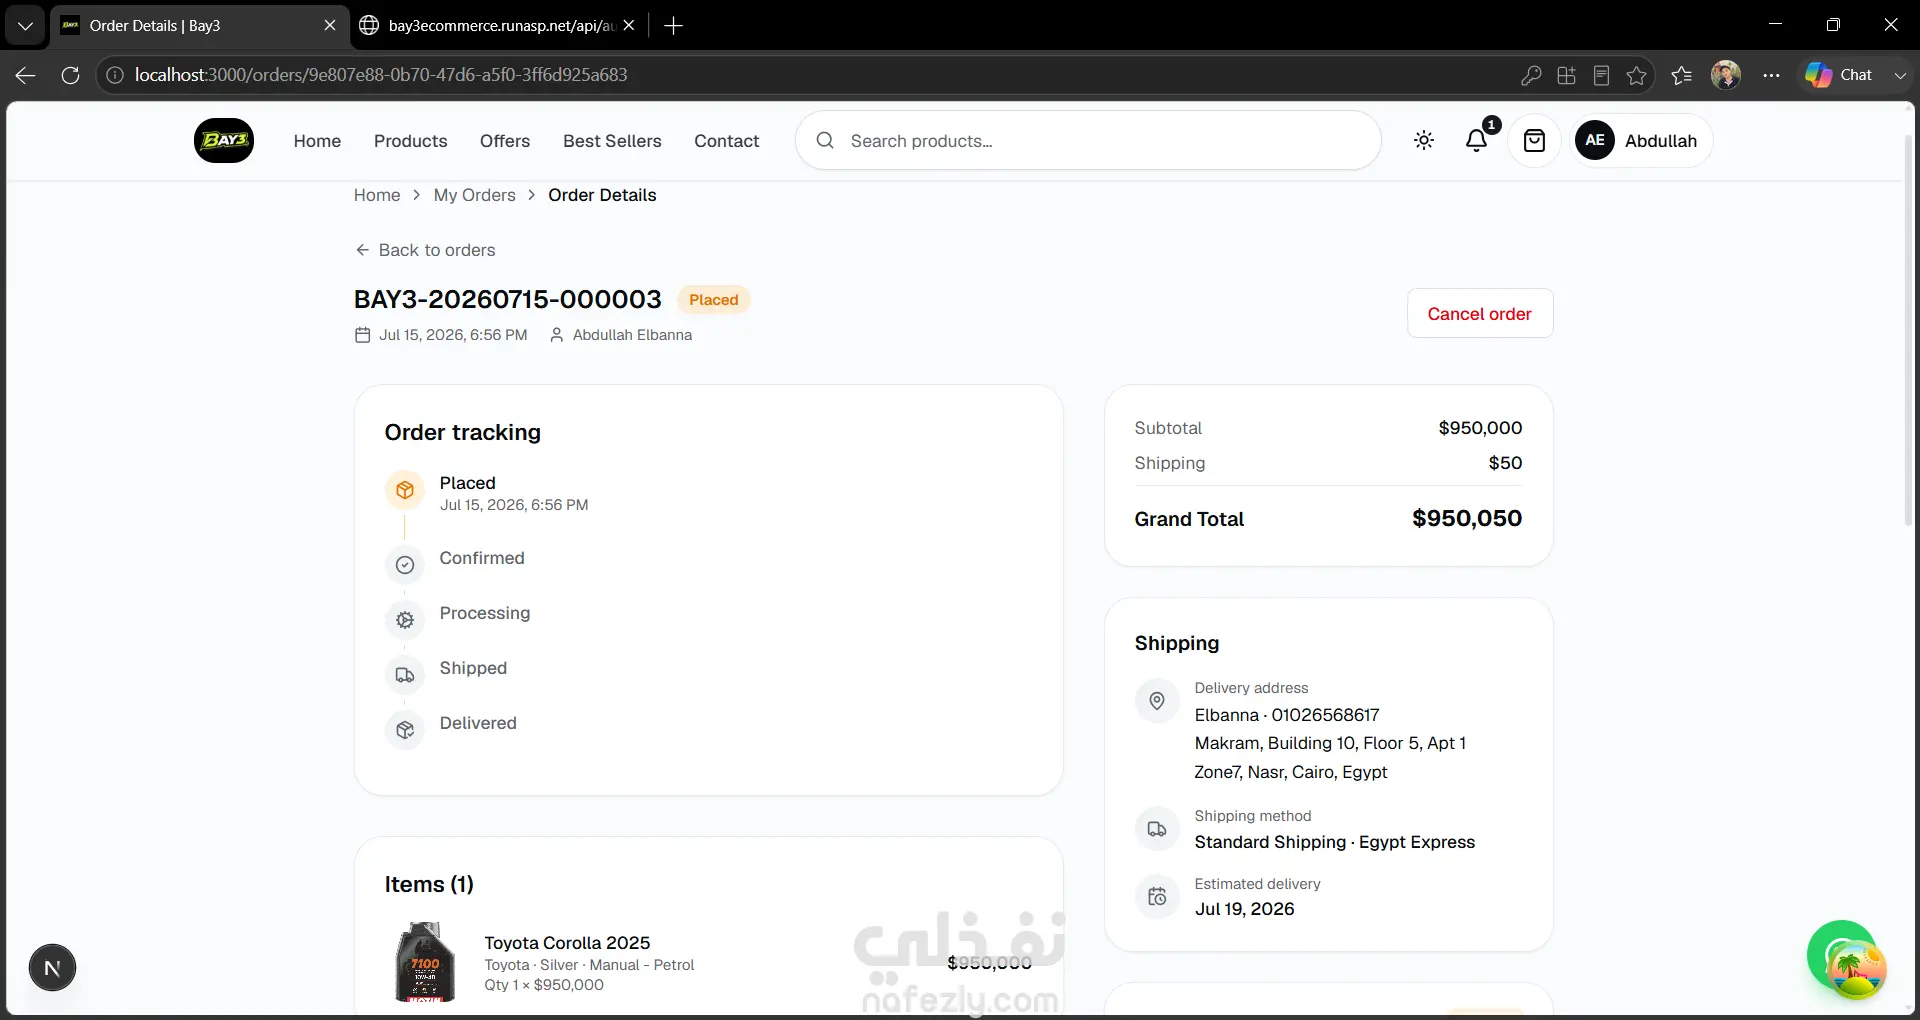Click the Processing step gear icon
Viewport: 1920px width, 1020px height.
tap(405, 620)
